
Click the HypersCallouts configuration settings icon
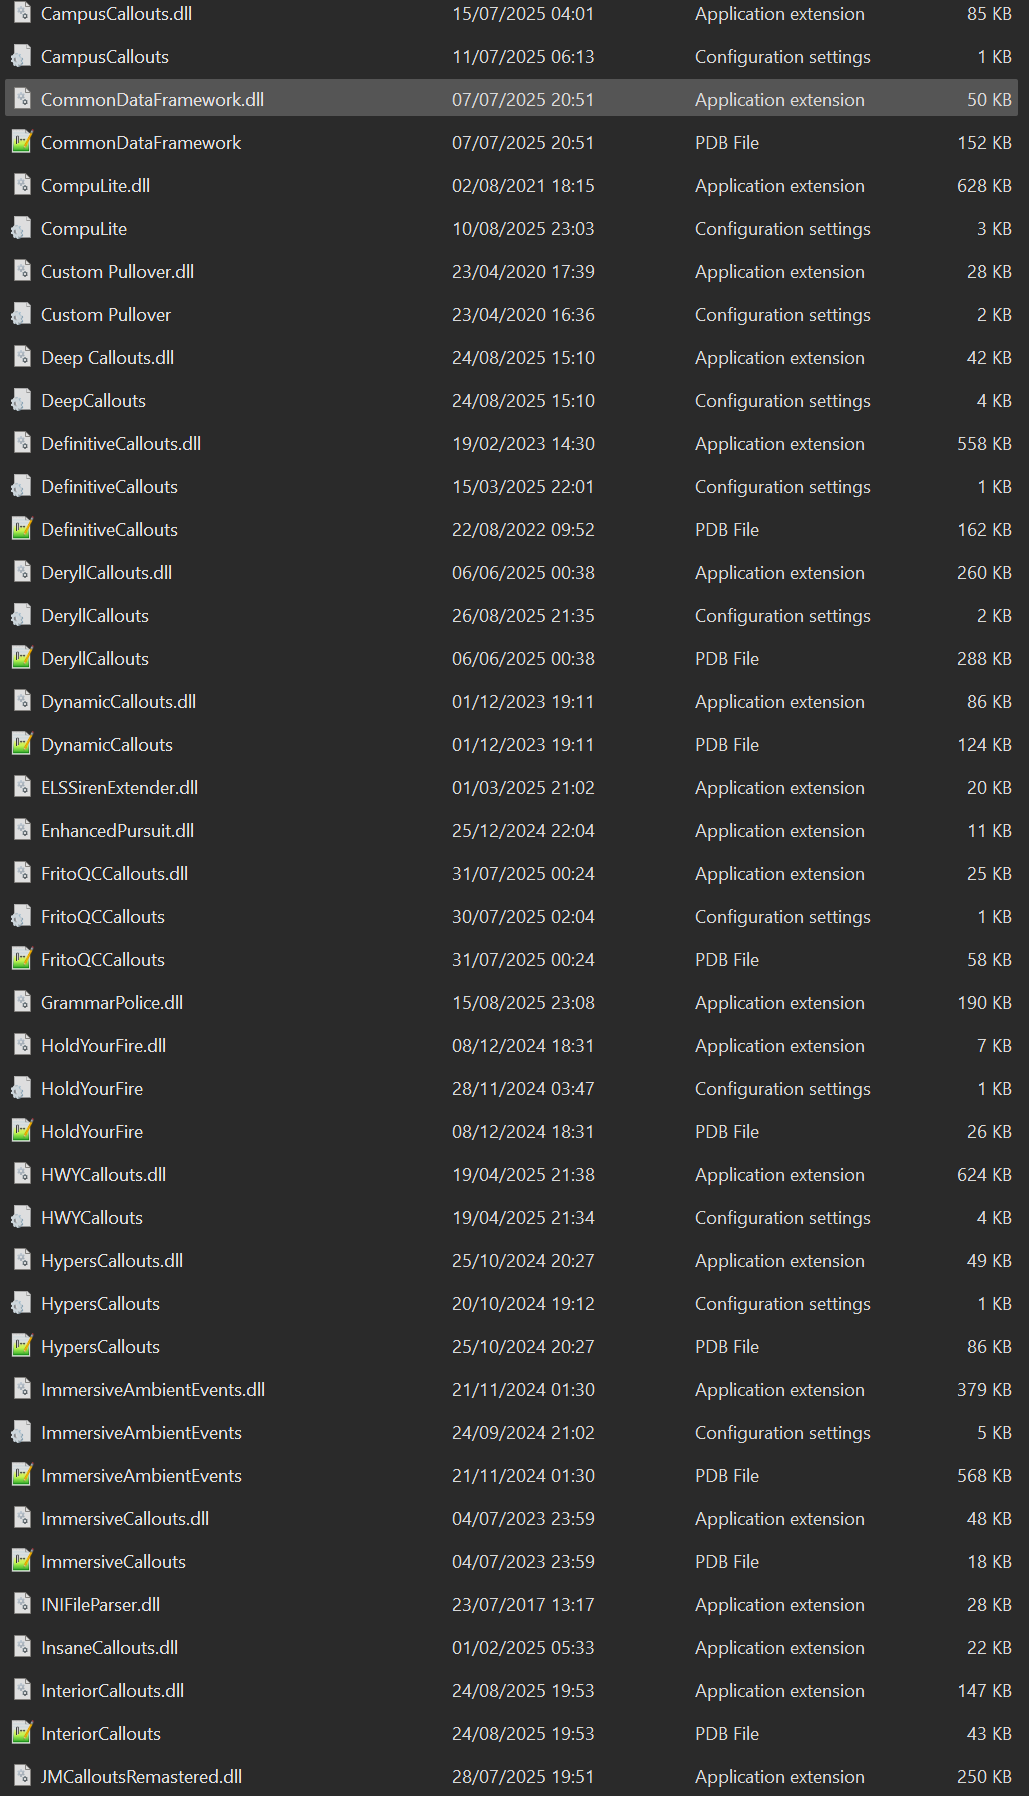(21, 1304)
